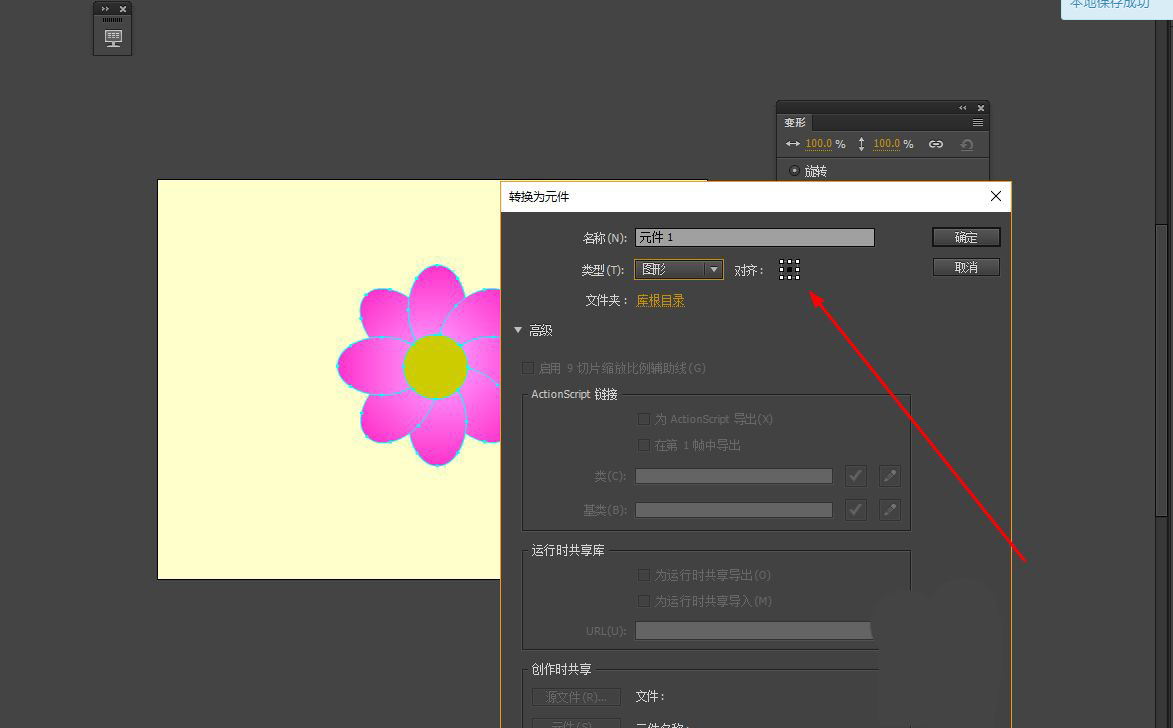
Task: Click the 名称 field containing 元件 1
Action: click(754, 237)
